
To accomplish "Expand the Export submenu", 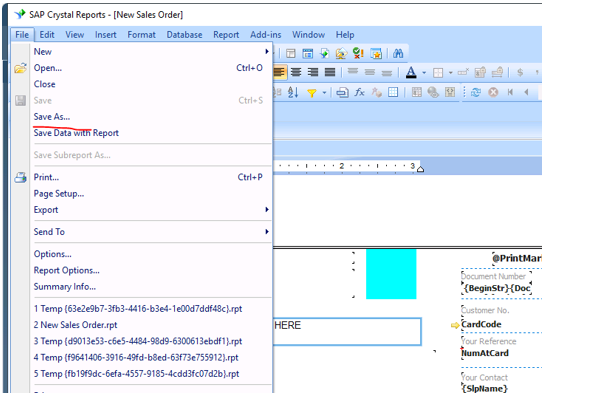I will (x=267, y=209).
